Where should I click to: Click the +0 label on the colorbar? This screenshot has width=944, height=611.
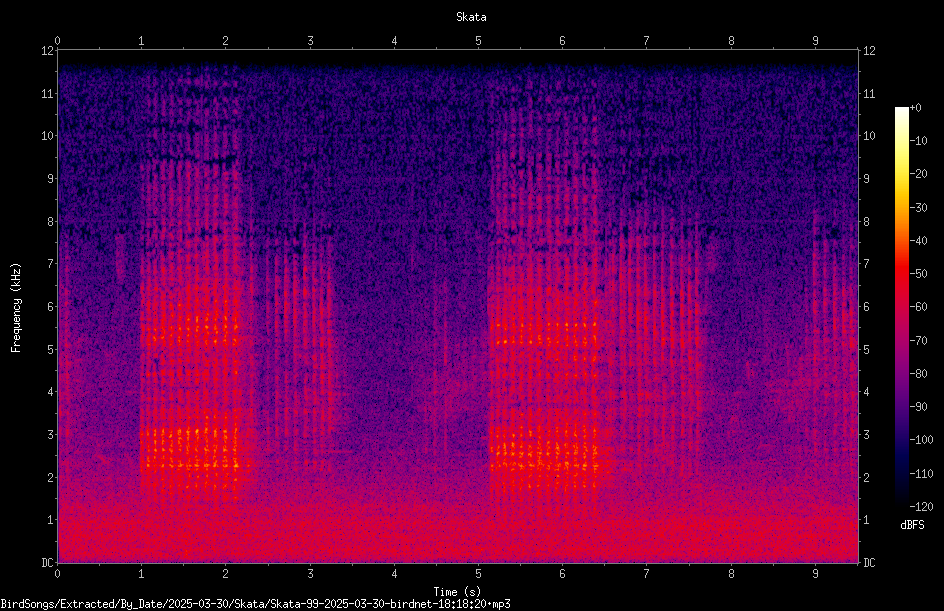click(915, 108)
